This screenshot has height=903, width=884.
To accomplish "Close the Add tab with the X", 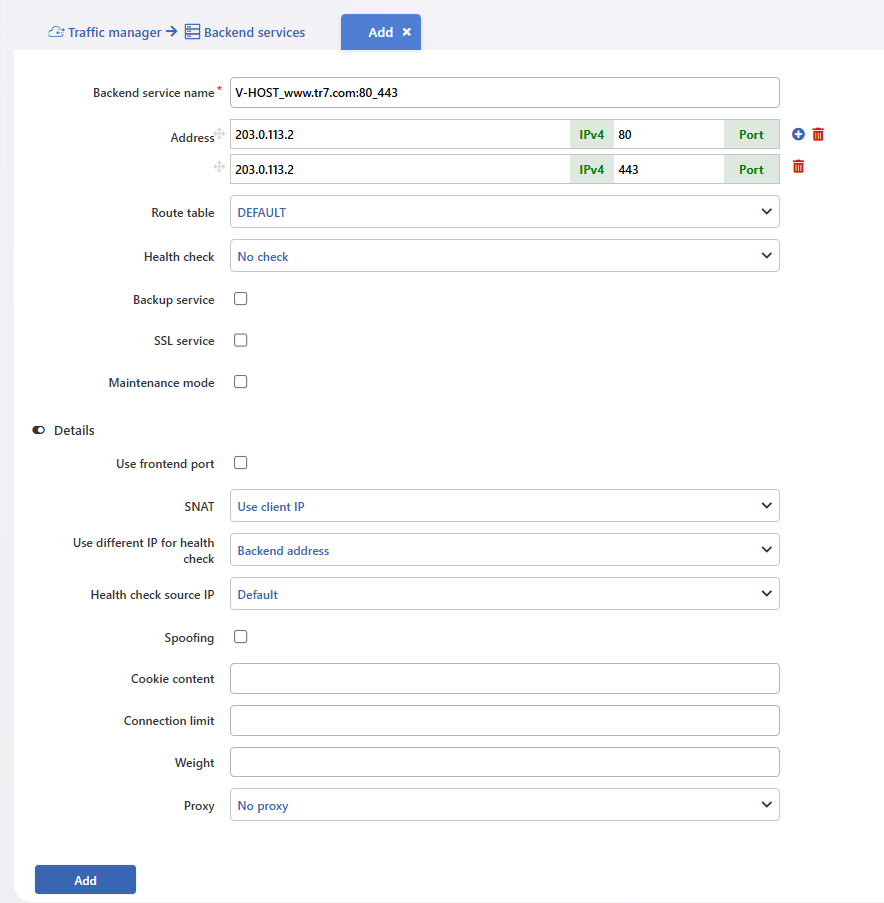I will (407, 32).
